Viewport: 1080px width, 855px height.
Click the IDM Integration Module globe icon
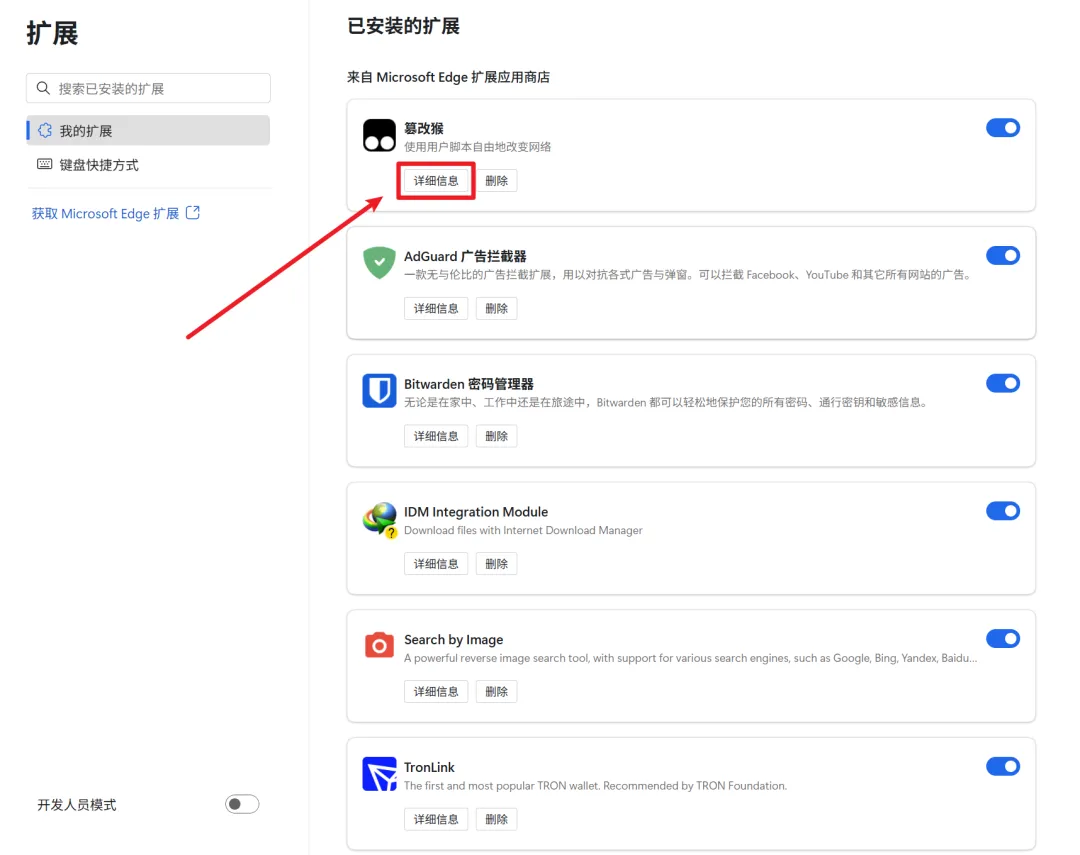[380, 519]
